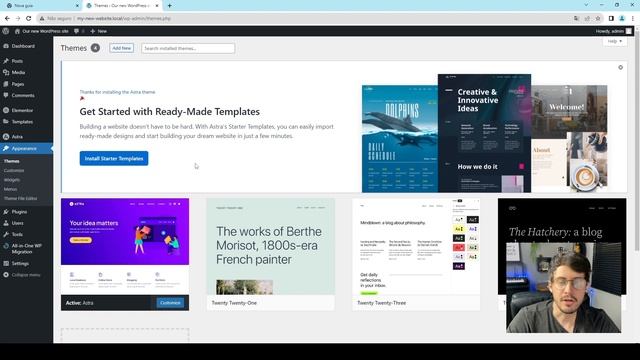
Task: Click the Customize button for Astra
Action: coord(170,303)
